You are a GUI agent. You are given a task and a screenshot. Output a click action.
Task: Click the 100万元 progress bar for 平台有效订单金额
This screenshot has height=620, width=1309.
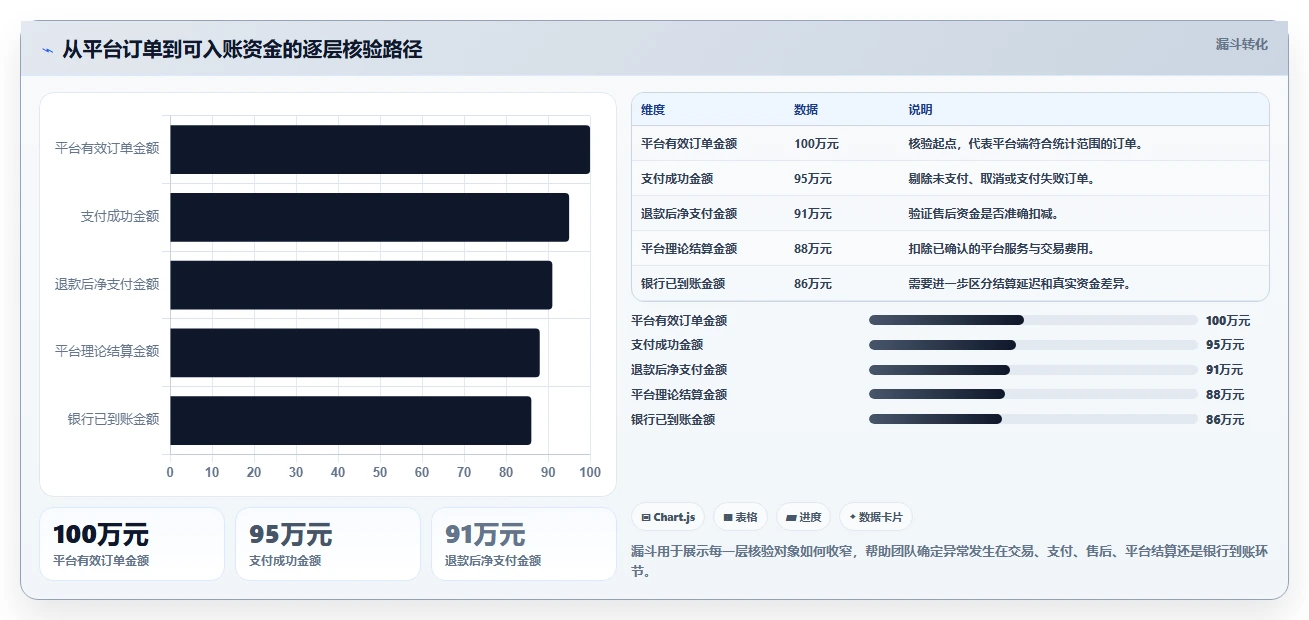(1033, 320)
